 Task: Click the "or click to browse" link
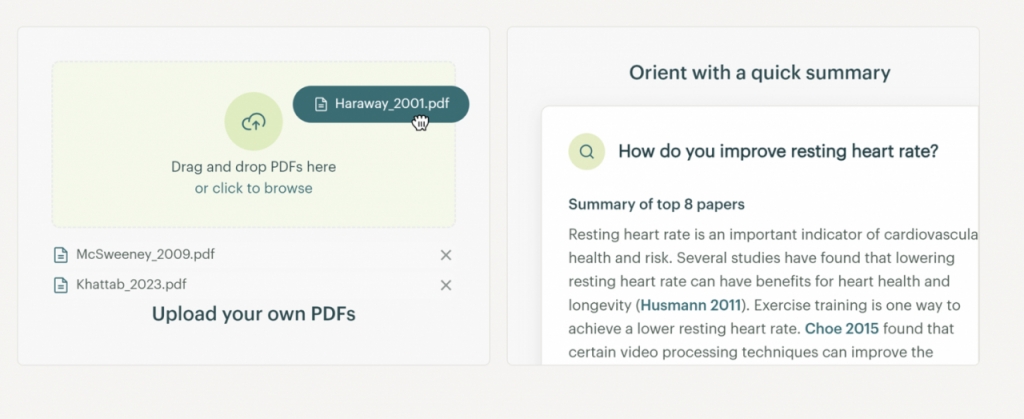254,188
